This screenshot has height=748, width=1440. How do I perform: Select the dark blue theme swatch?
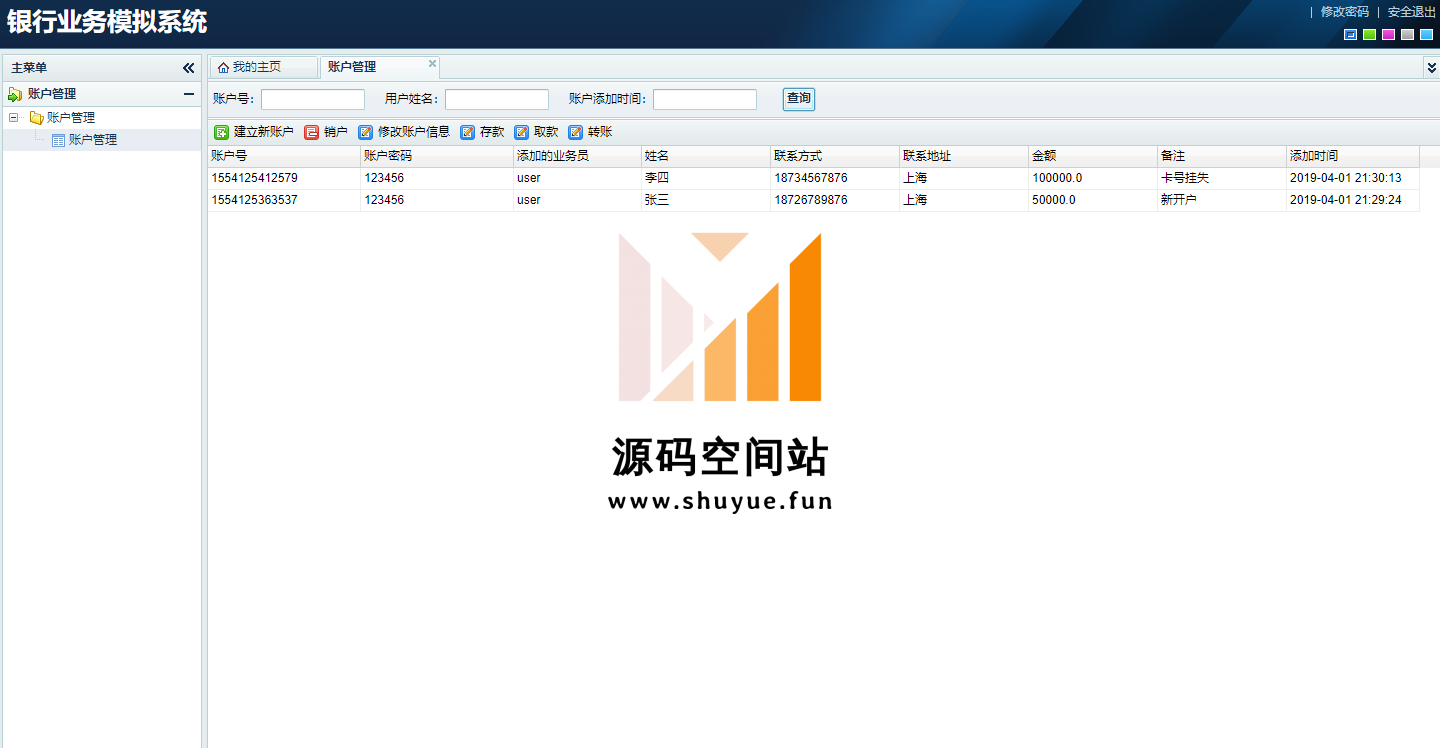[x=1351, y=35]
